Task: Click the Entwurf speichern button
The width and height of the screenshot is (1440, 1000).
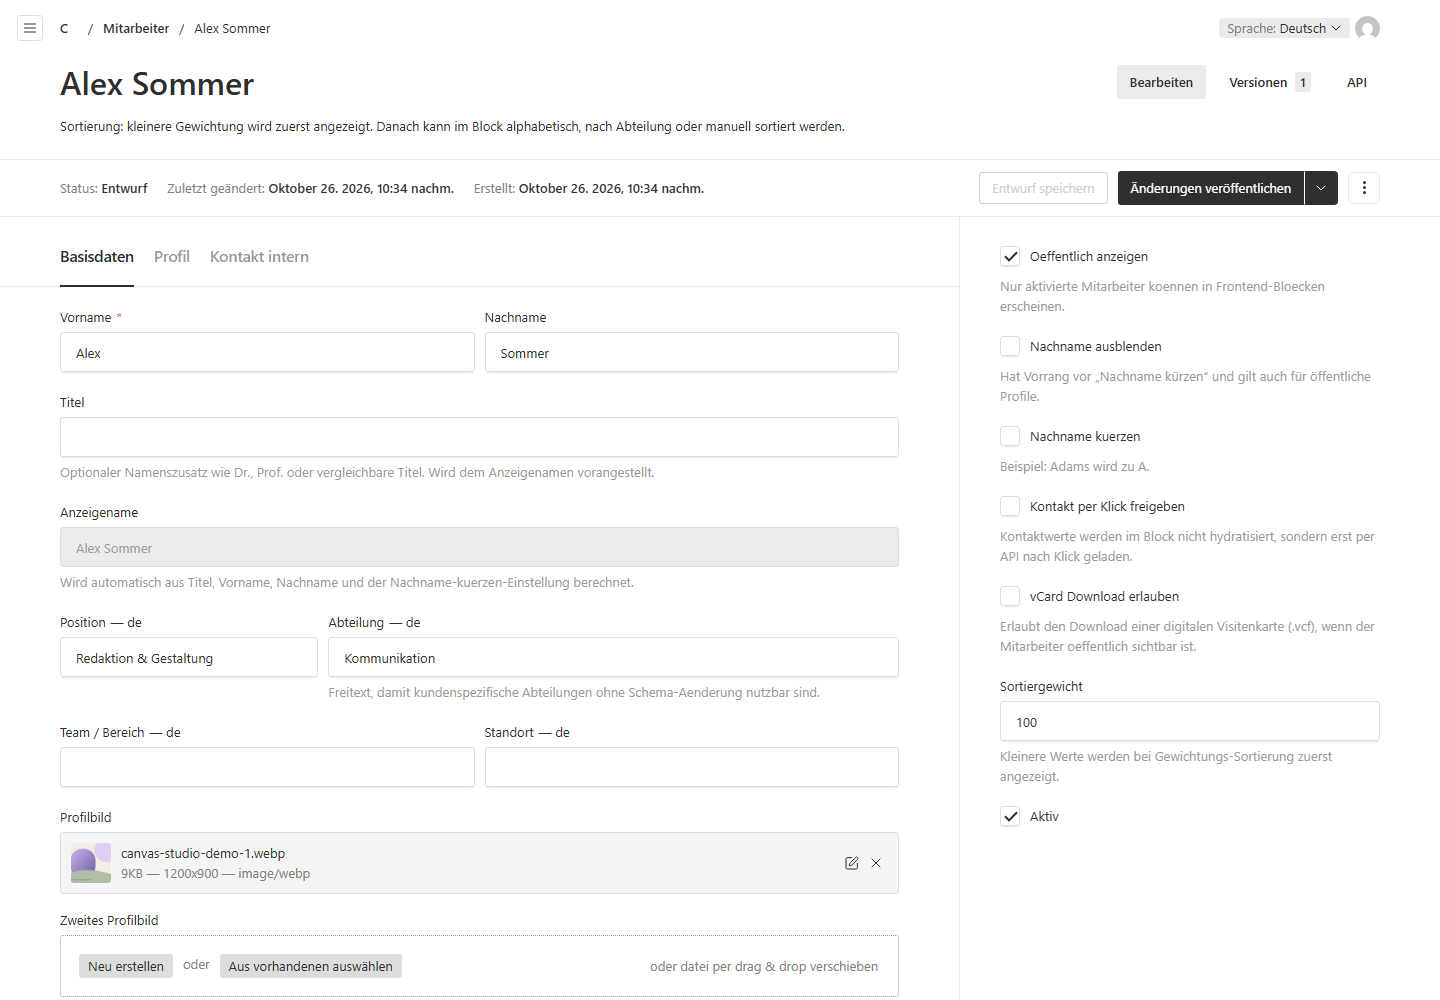Action: 1043,188
